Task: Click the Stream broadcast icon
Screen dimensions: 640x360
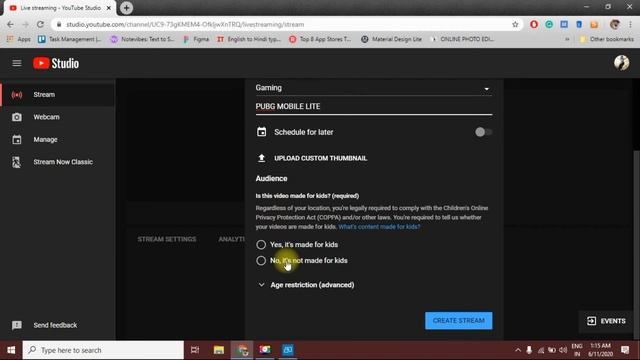Action: tap(17, 95)
